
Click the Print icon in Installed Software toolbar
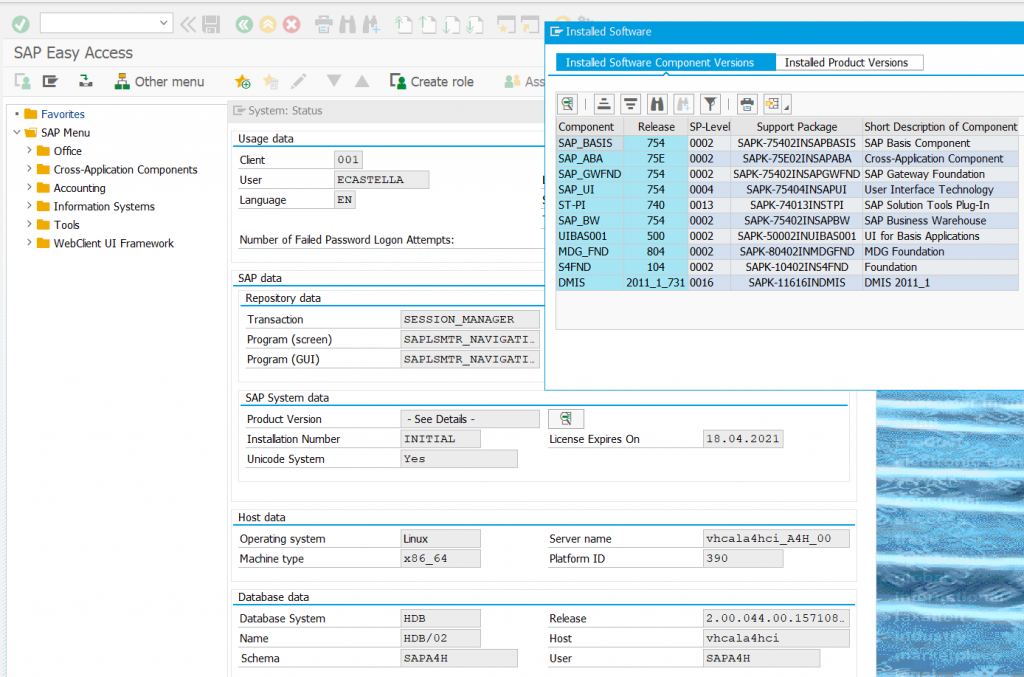pyautogui.click(x=747, y=104)
